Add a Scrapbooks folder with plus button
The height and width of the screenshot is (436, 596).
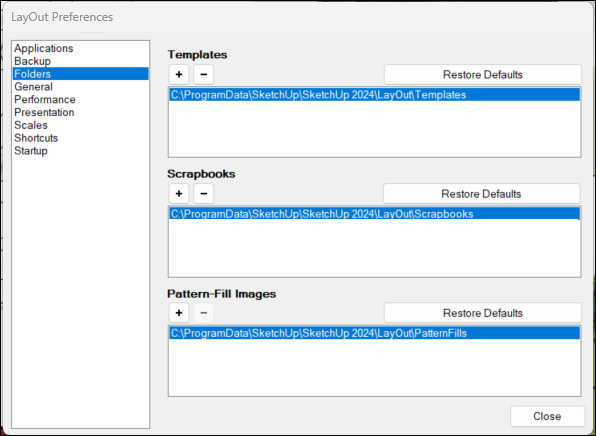click(179, 193)
